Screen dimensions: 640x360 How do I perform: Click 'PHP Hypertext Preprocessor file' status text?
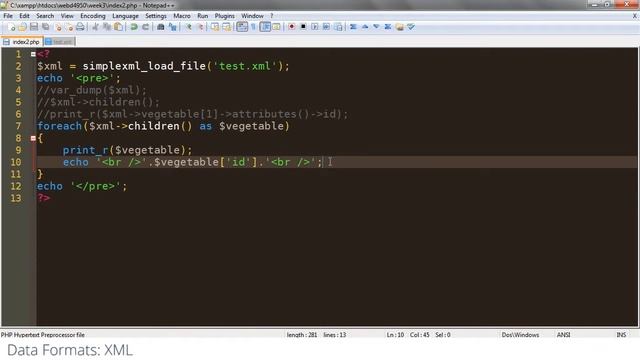click(x=42, y=335)
